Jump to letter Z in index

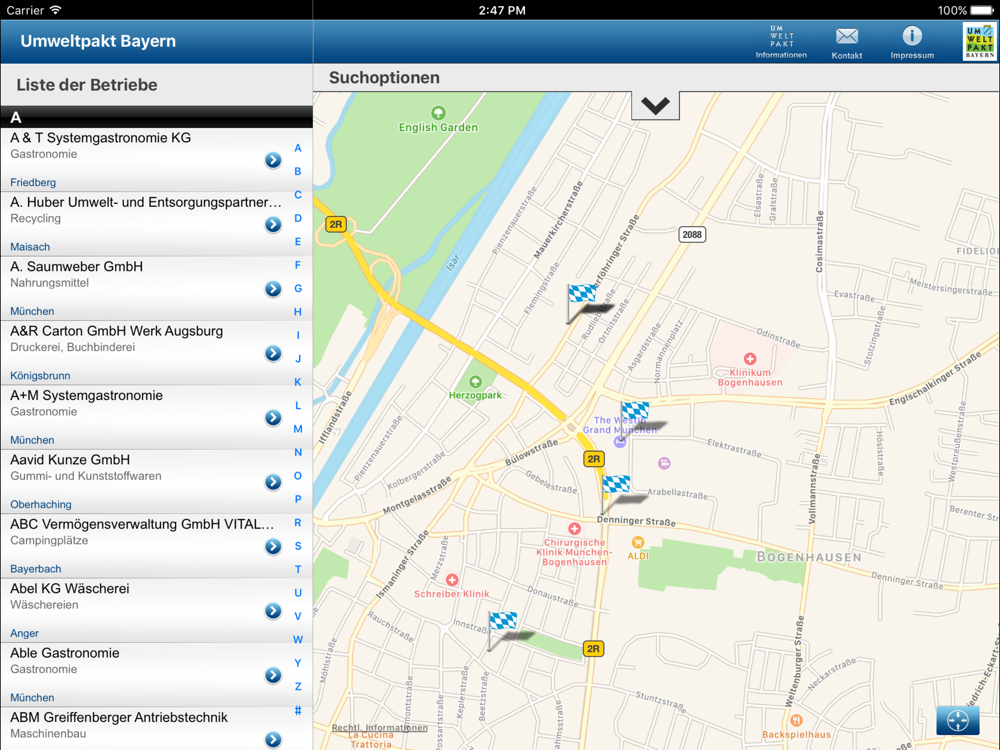click(298, 687)
